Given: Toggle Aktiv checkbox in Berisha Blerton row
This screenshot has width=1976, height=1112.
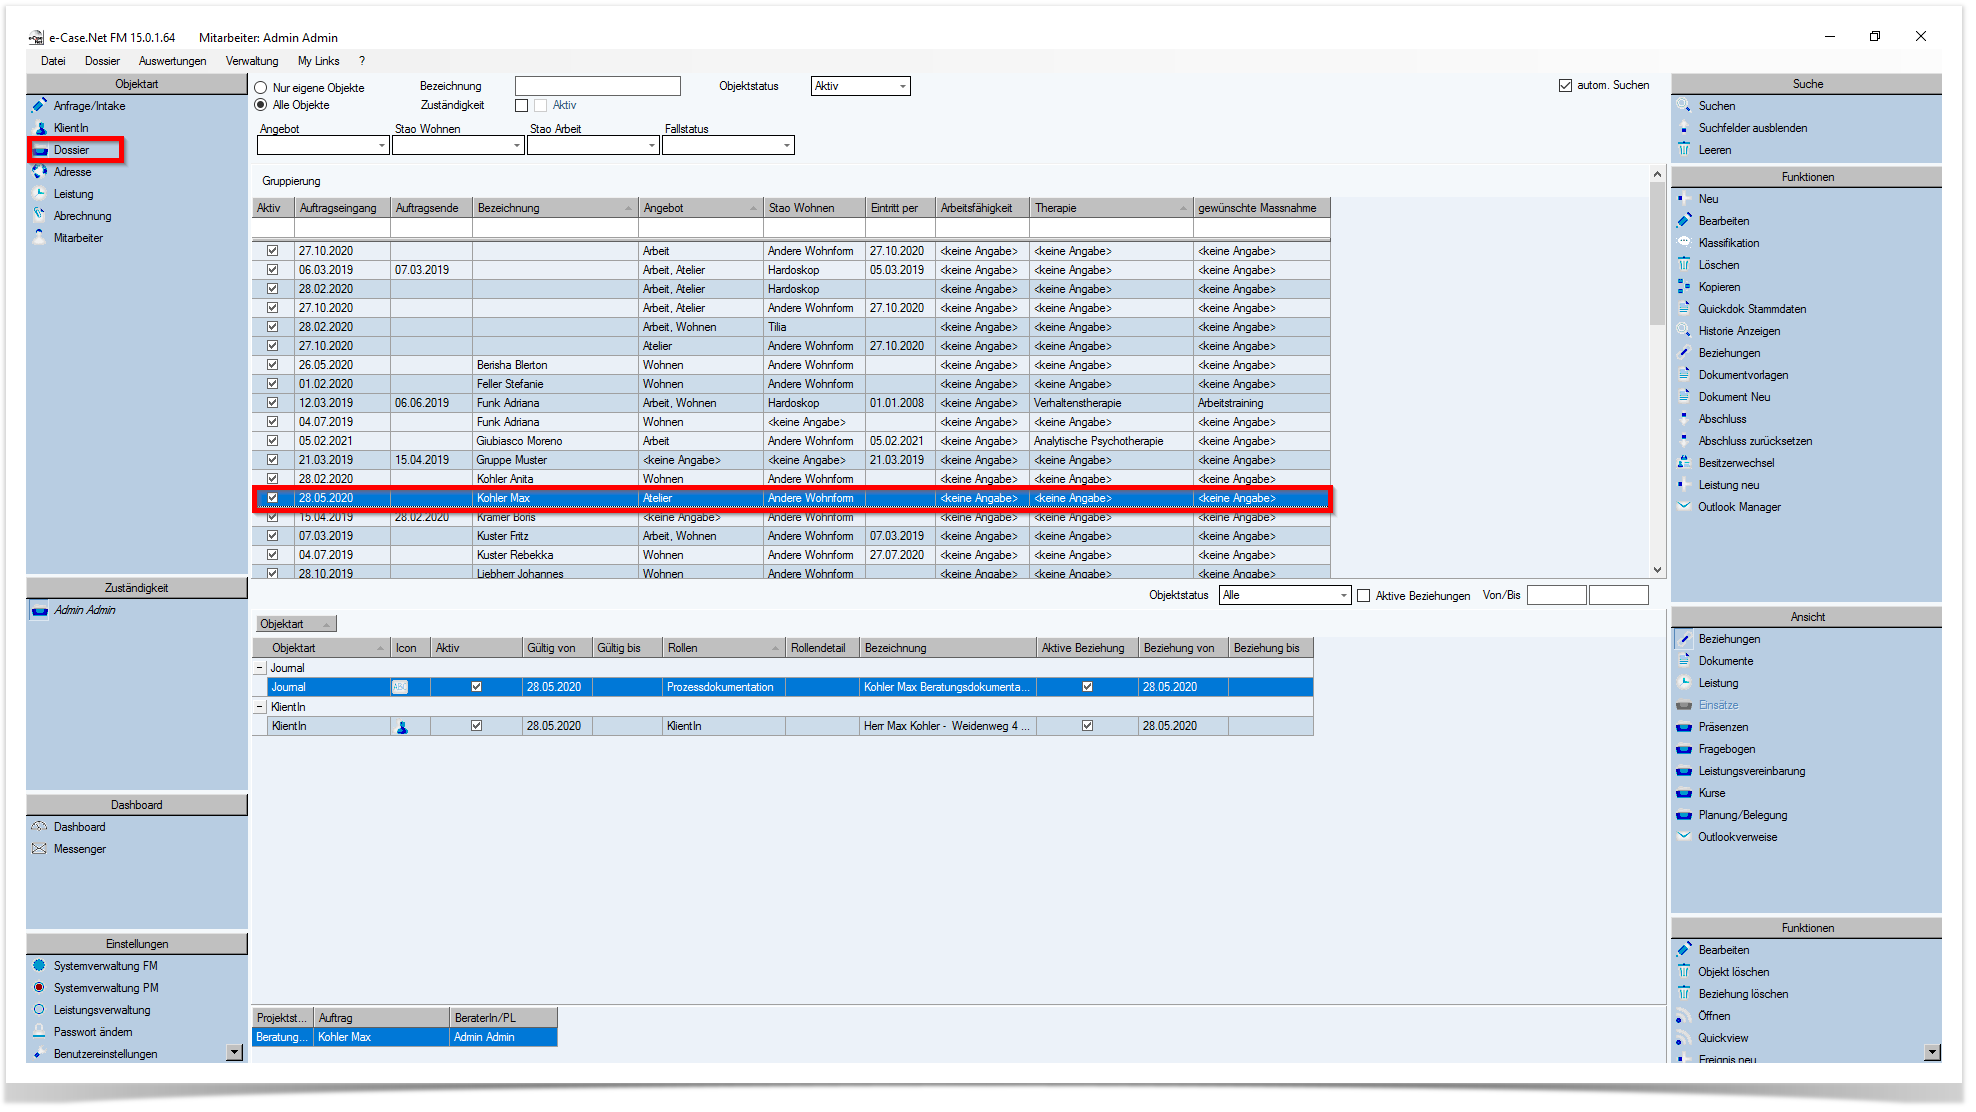Looking at the screenshot, I should tap(272, 365).
